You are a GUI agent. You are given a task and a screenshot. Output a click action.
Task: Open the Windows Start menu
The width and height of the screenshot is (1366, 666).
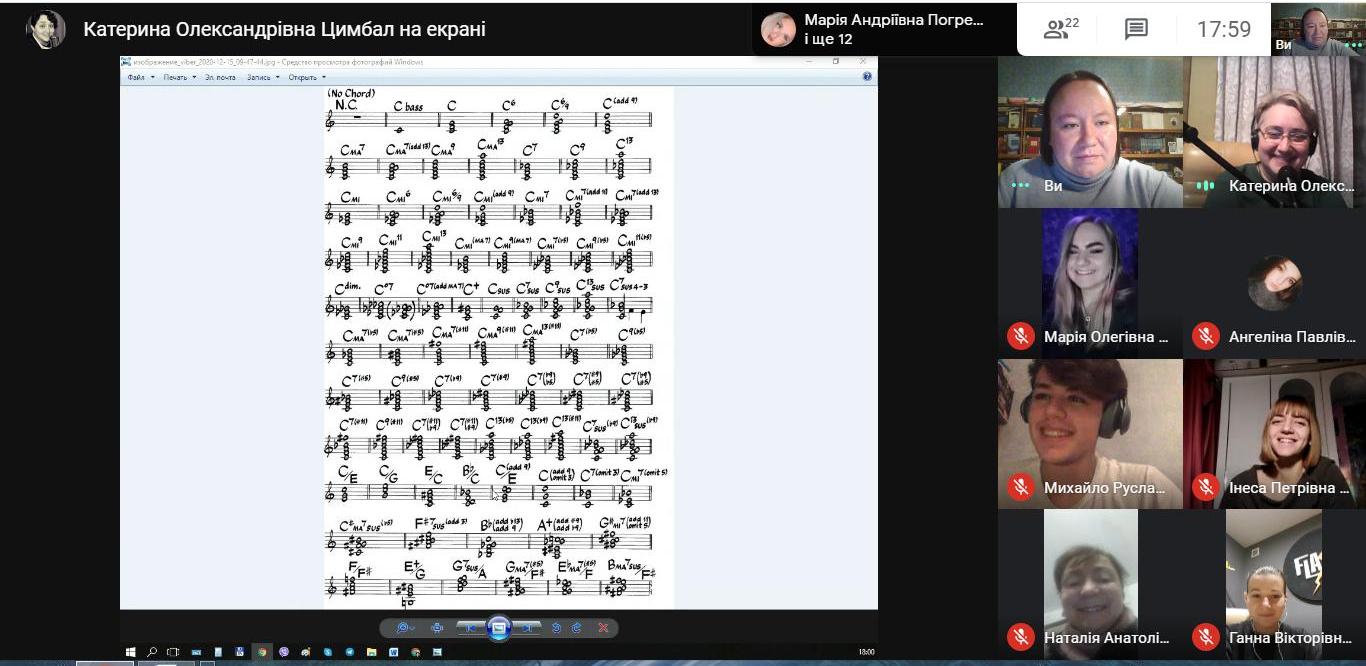point(130,652)
